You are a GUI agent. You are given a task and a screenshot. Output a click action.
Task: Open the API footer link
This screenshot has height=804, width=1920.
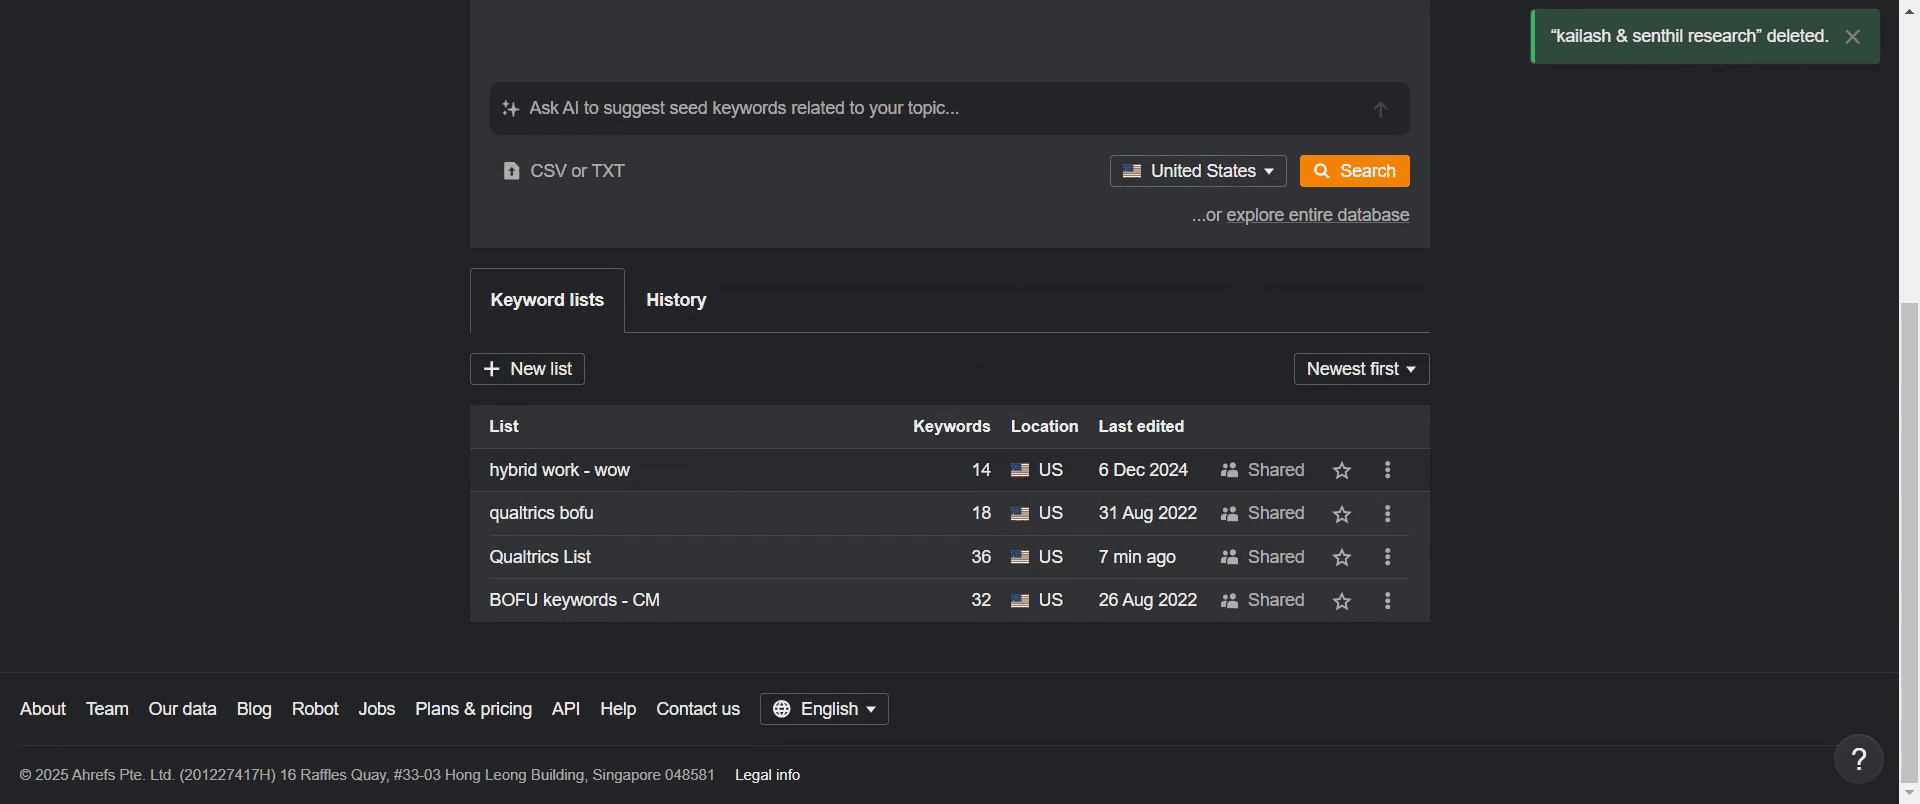[566, 709]
